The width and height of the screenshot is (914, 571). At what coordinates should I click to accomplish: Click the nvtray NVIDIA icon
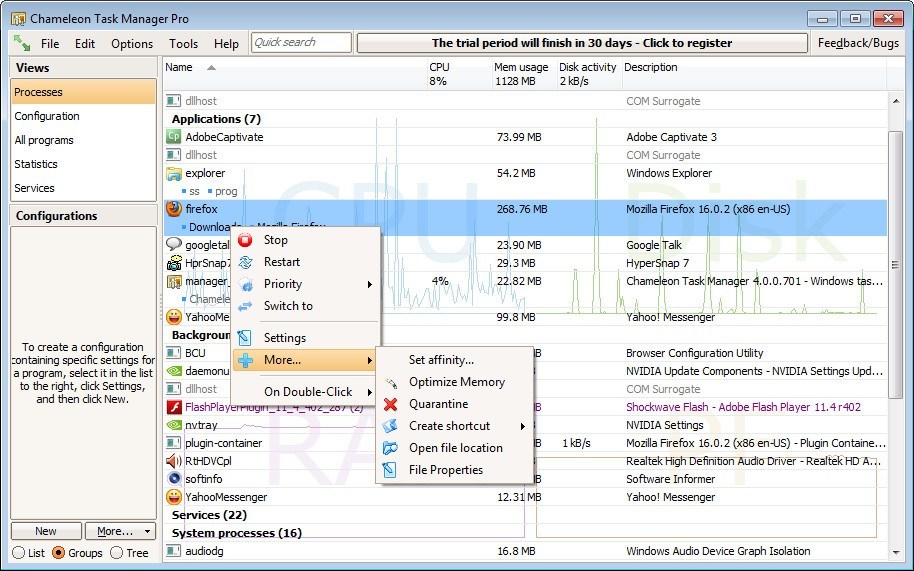174,425
